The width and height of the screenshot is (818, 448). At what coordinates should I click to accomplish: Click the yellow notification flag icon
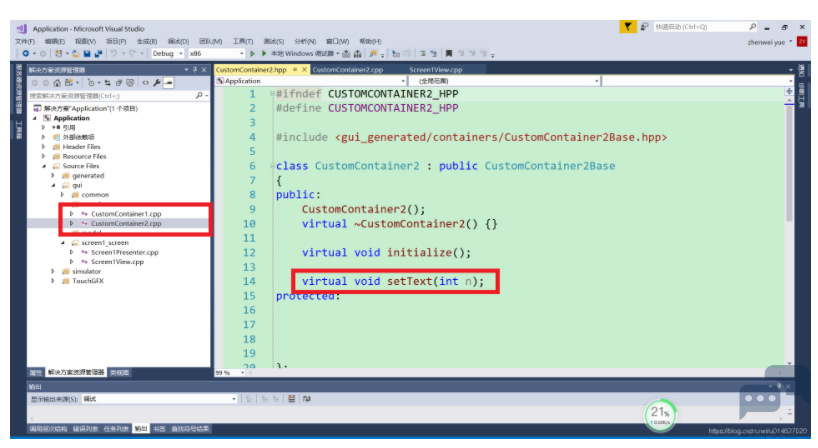[627, 27]
